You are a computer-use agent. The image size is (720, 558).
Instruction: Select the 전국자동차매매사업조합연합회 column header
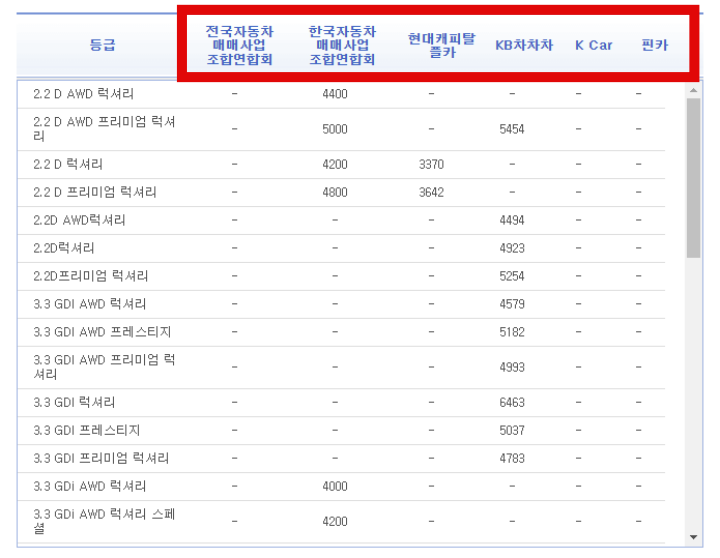[239, 45]
